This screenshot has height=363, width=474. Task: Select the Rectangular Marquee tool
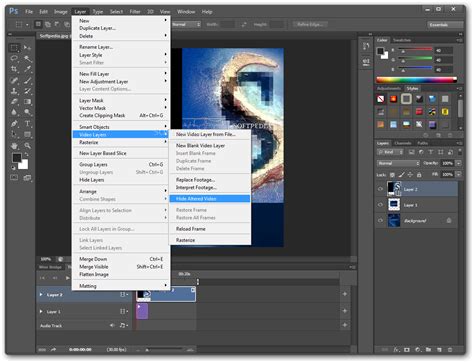14,48
